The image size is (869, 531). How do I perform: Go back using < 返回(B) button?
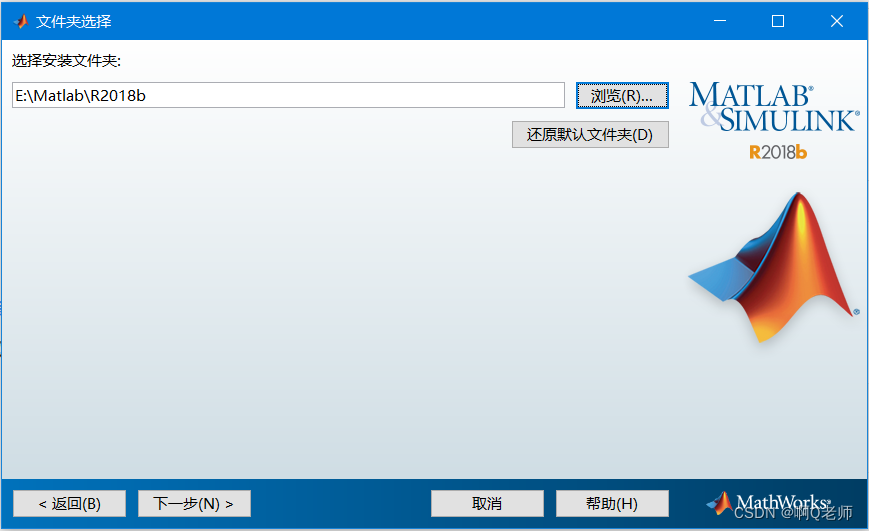(x=70, y=503)
